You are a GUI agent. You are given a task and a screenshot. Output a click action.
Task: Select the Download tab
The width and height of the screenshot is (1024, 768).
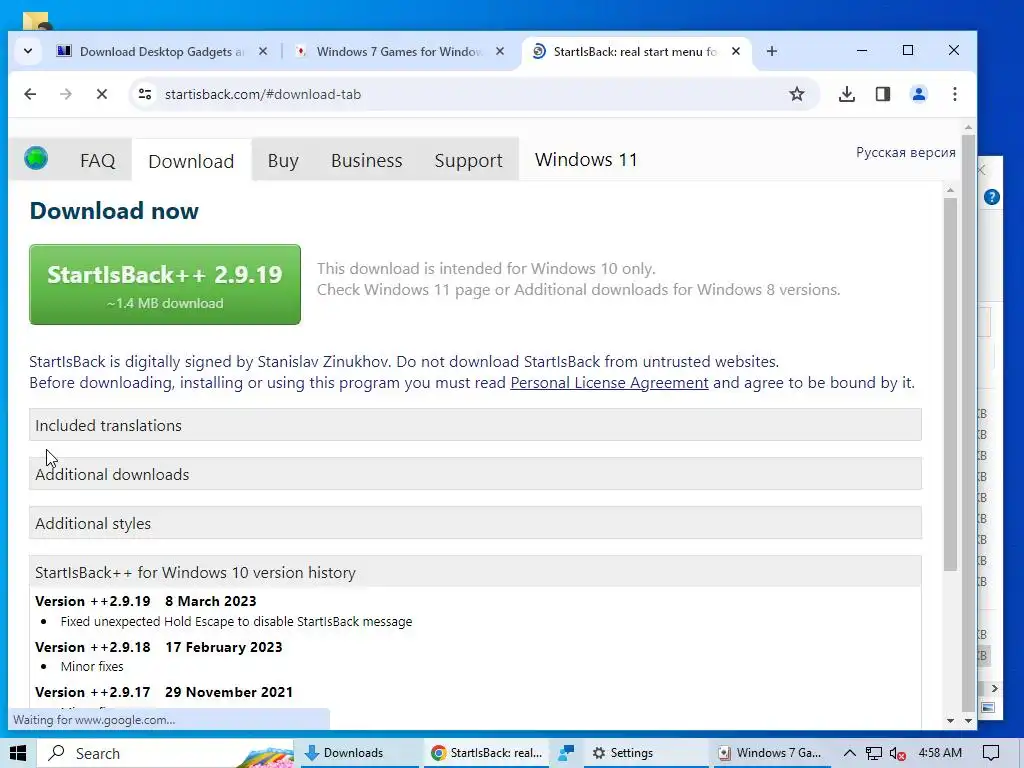[x=191, y=161]
